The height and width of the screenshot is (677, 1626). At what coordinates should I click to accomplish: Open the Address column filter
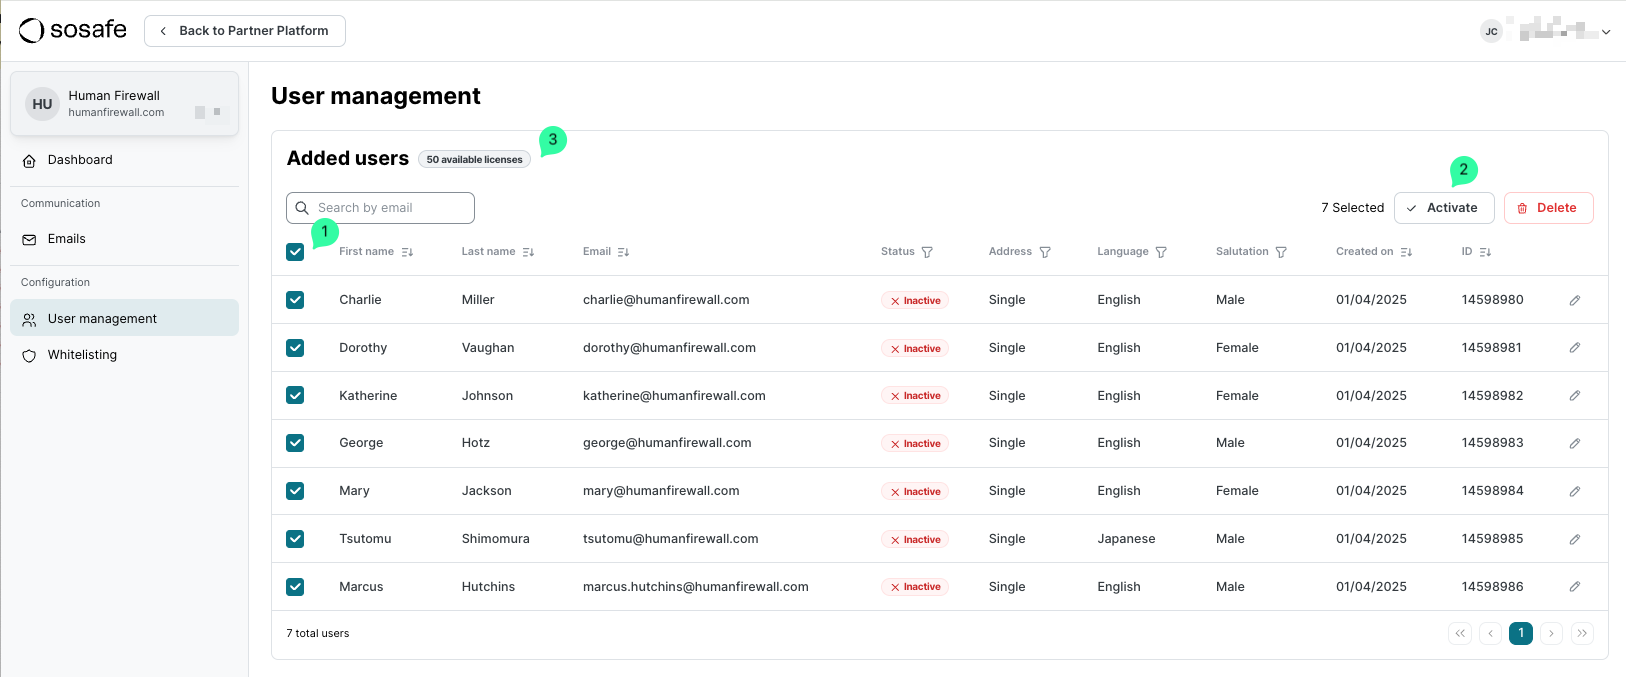coord(1045,252)
